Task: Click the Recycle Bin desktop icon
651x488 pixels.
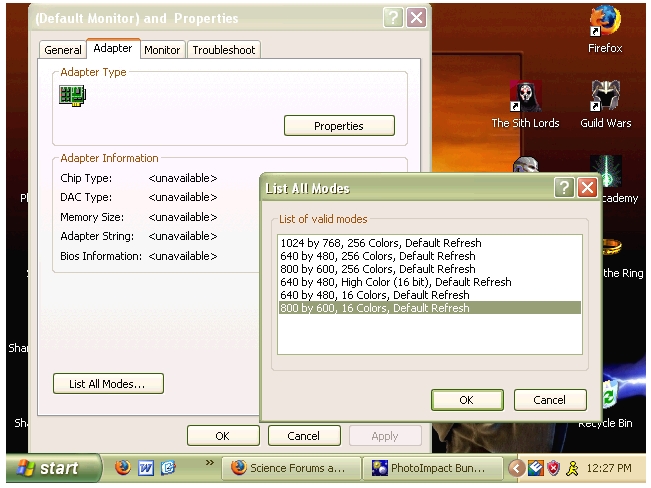Action: tap(607, 400)
